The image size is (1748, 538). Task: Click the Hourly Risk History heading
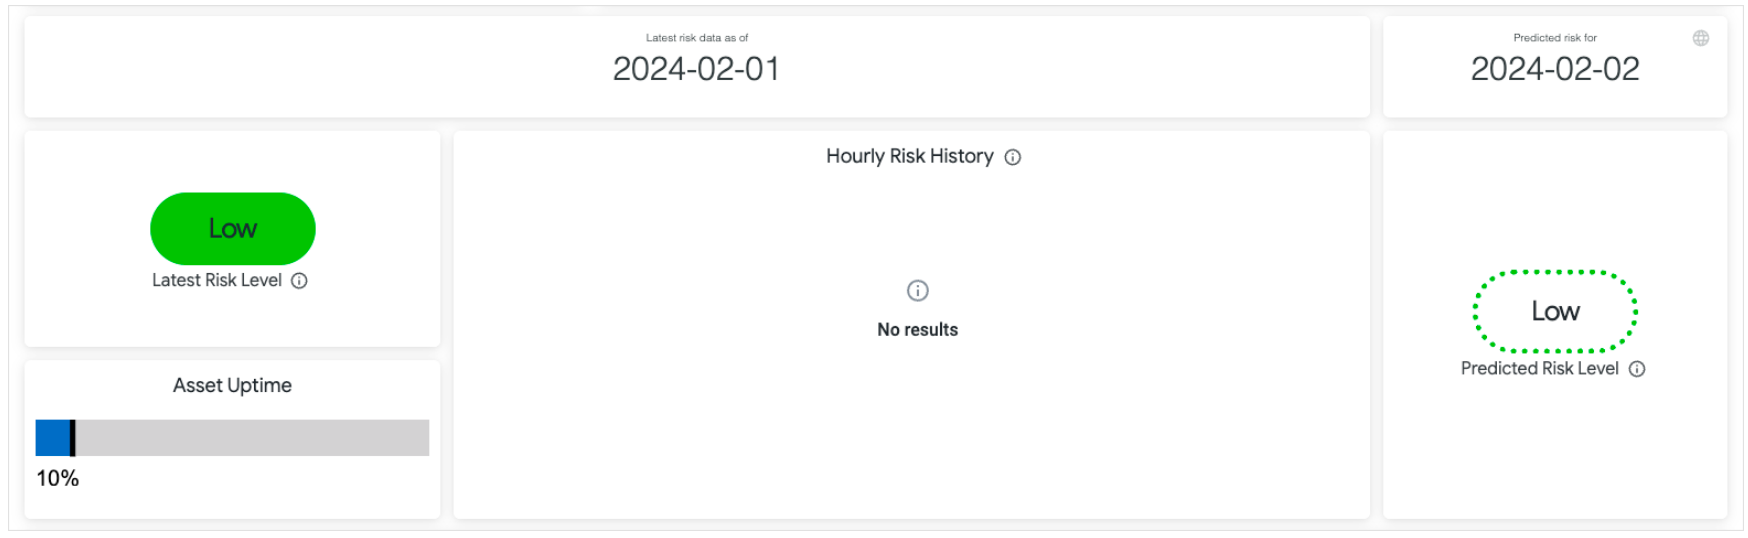click(909, 156)
